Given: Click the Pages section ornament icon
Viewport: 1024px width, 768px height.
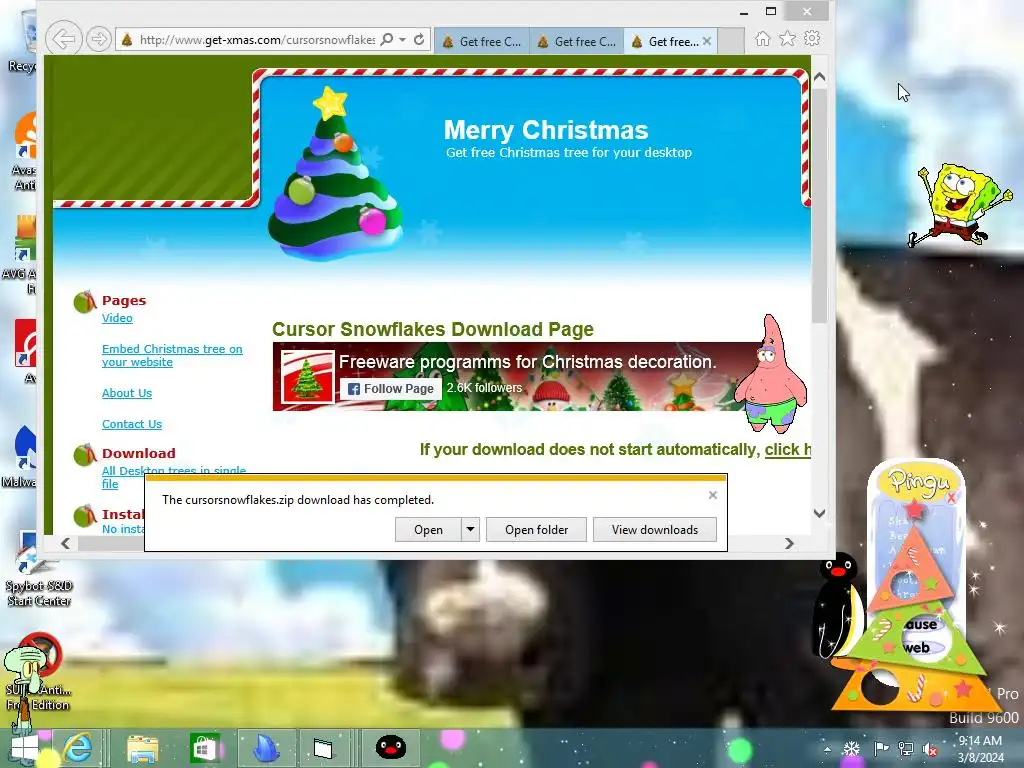Looking at the screenshot, I should (x=85, y=302).
